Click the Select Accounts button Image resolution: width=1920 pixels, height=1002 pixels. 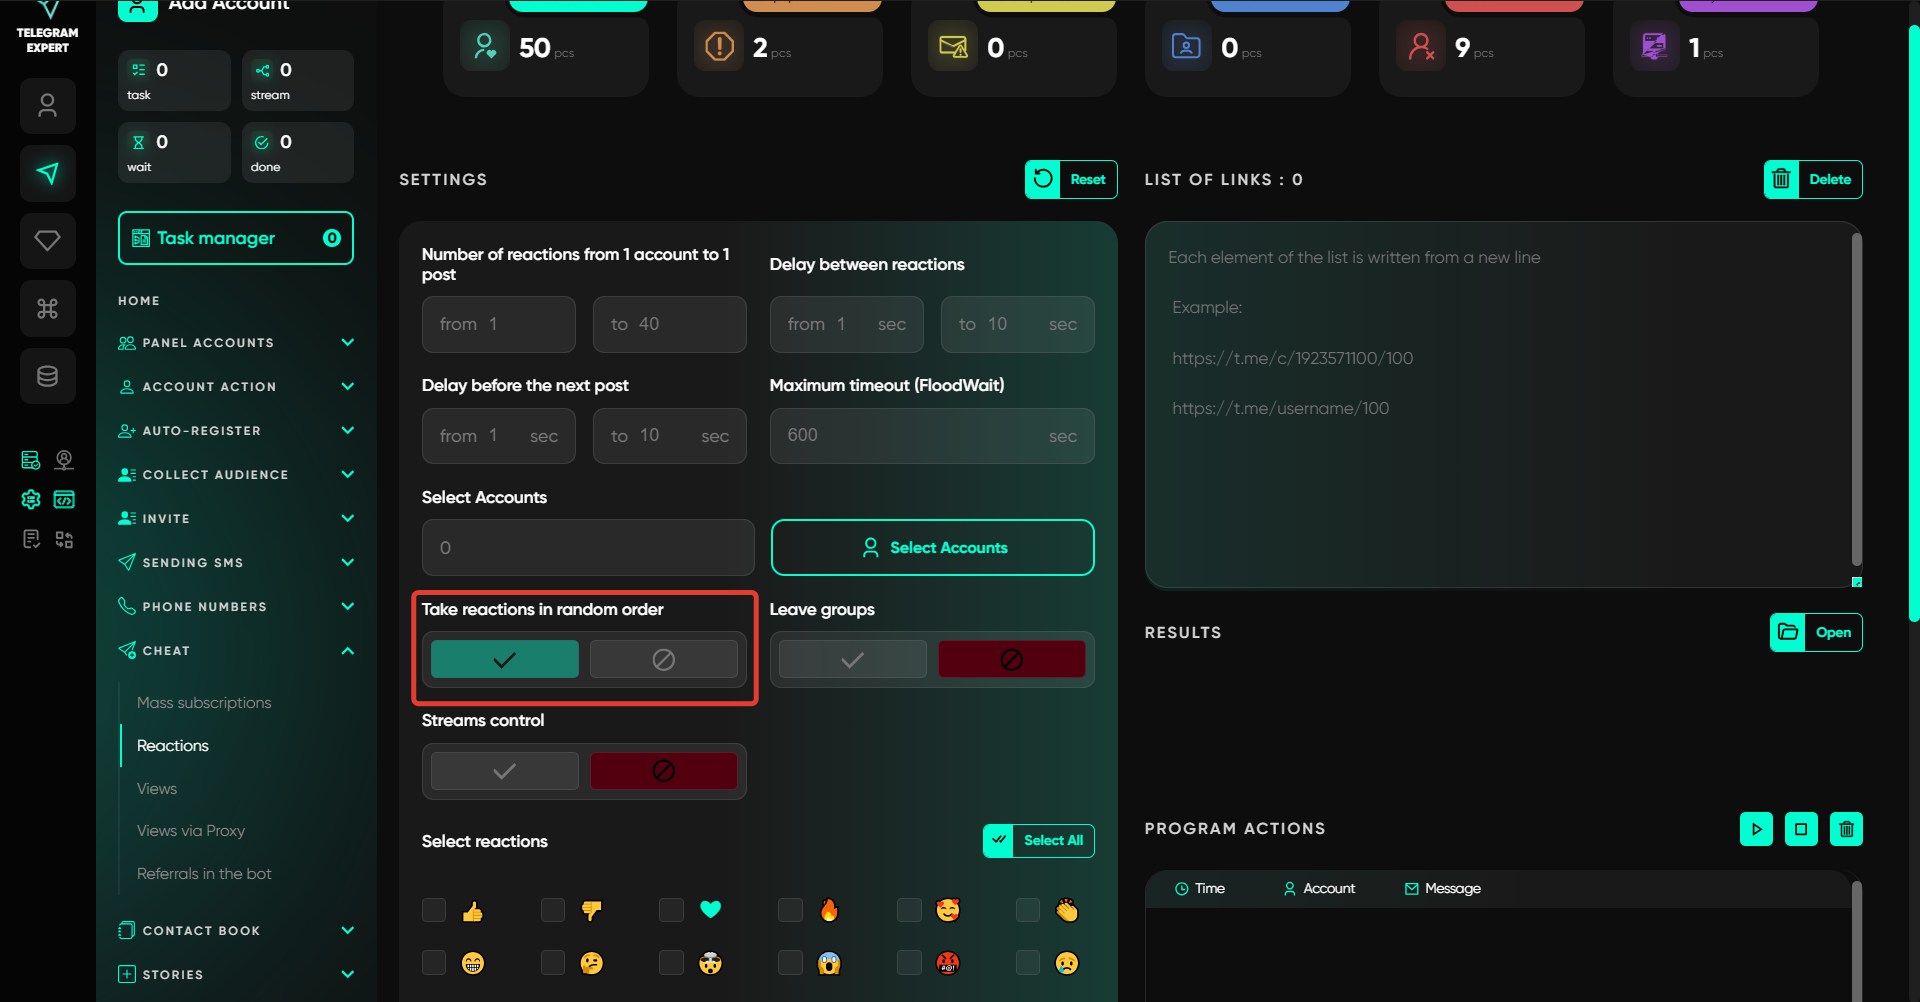tap(932, 548)
